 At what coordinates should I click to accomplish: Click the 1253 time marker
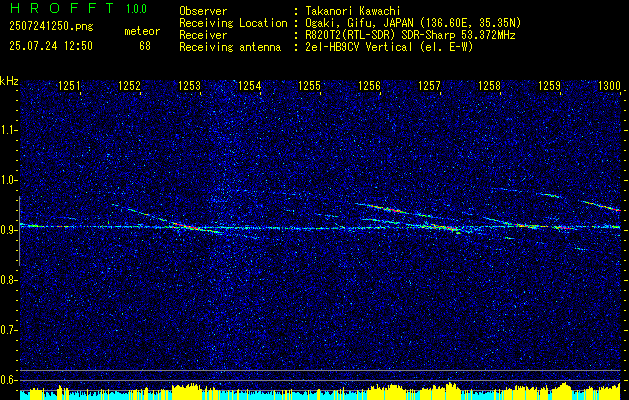(189, 85)
